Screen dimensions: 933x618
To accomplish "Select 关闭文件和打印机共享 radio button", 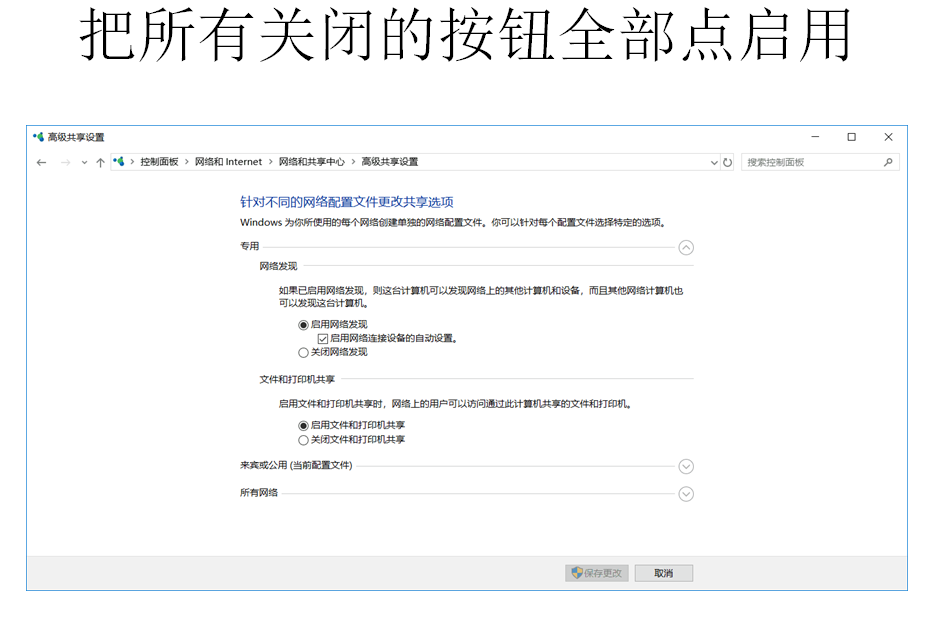I will coord(303,440).
